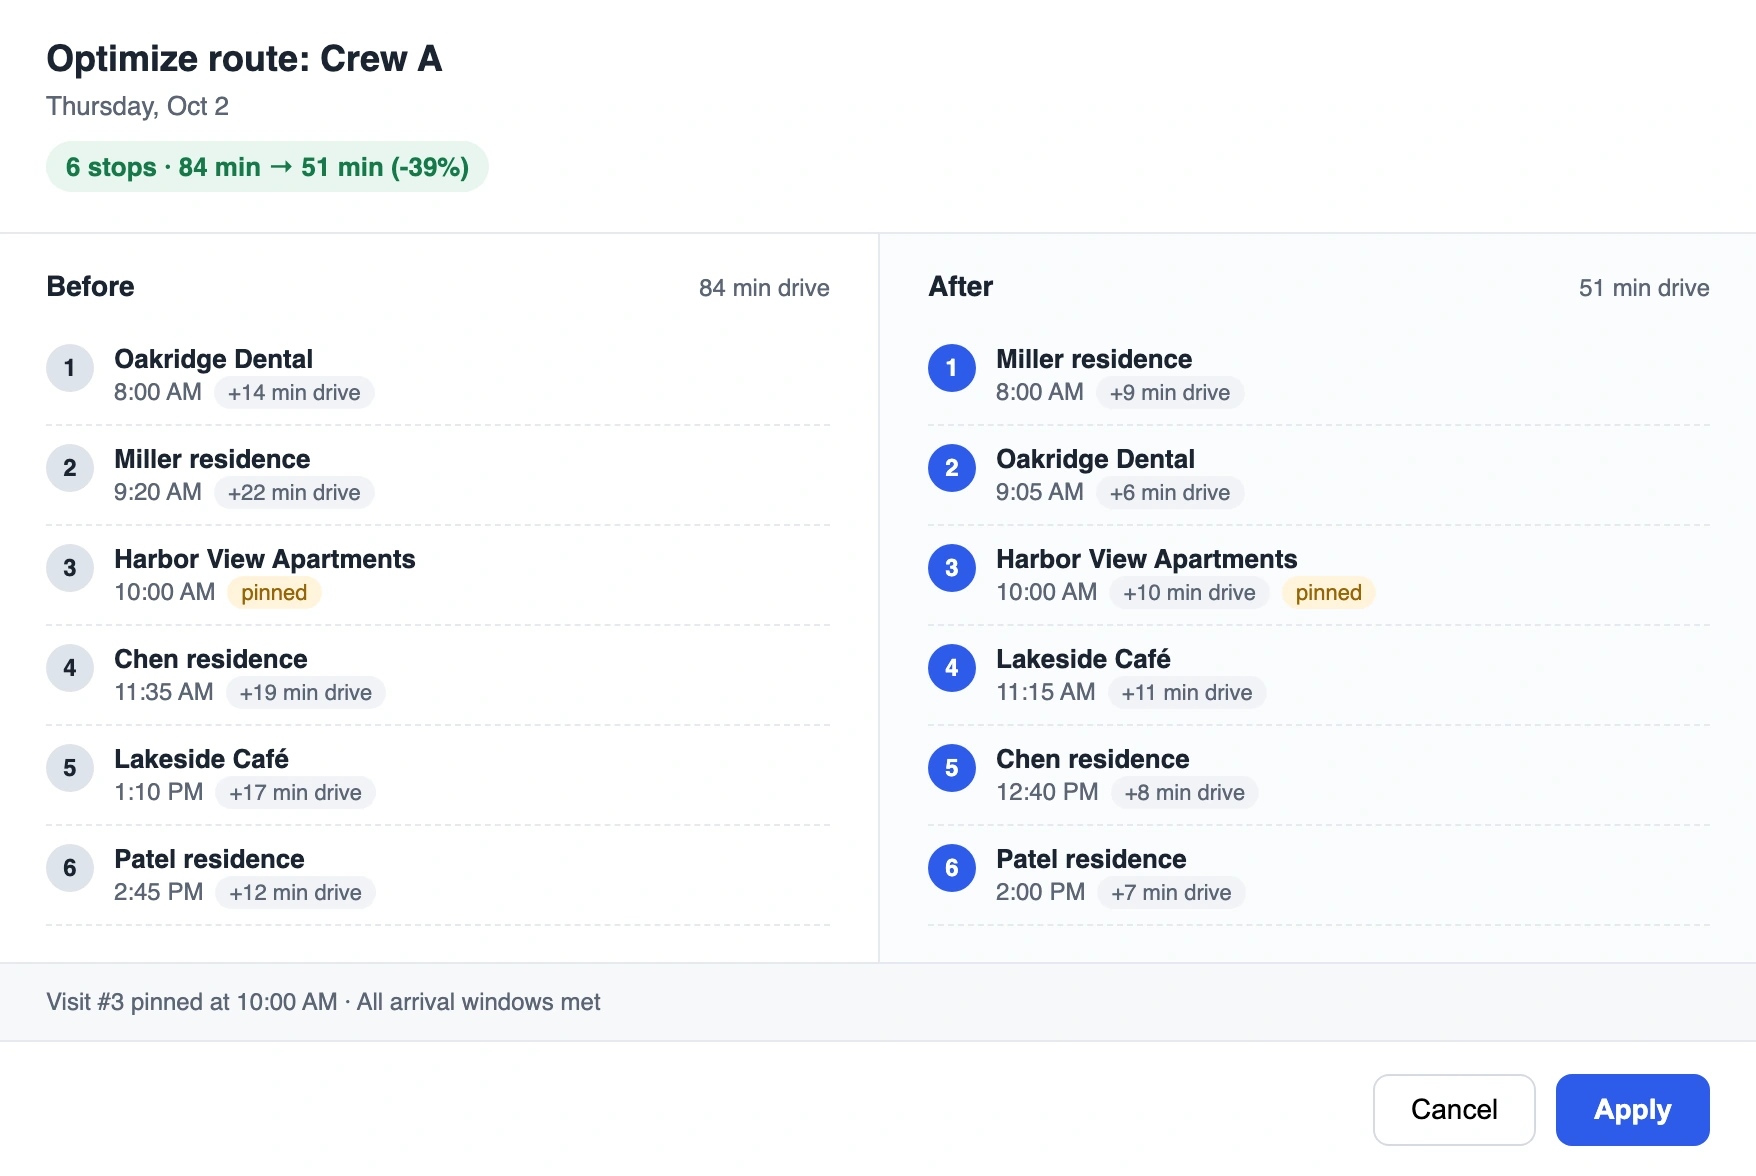Click blue stop 5 badge in After list
The height and width of the screenshot is (1176, 1756).
coord(952,768)
